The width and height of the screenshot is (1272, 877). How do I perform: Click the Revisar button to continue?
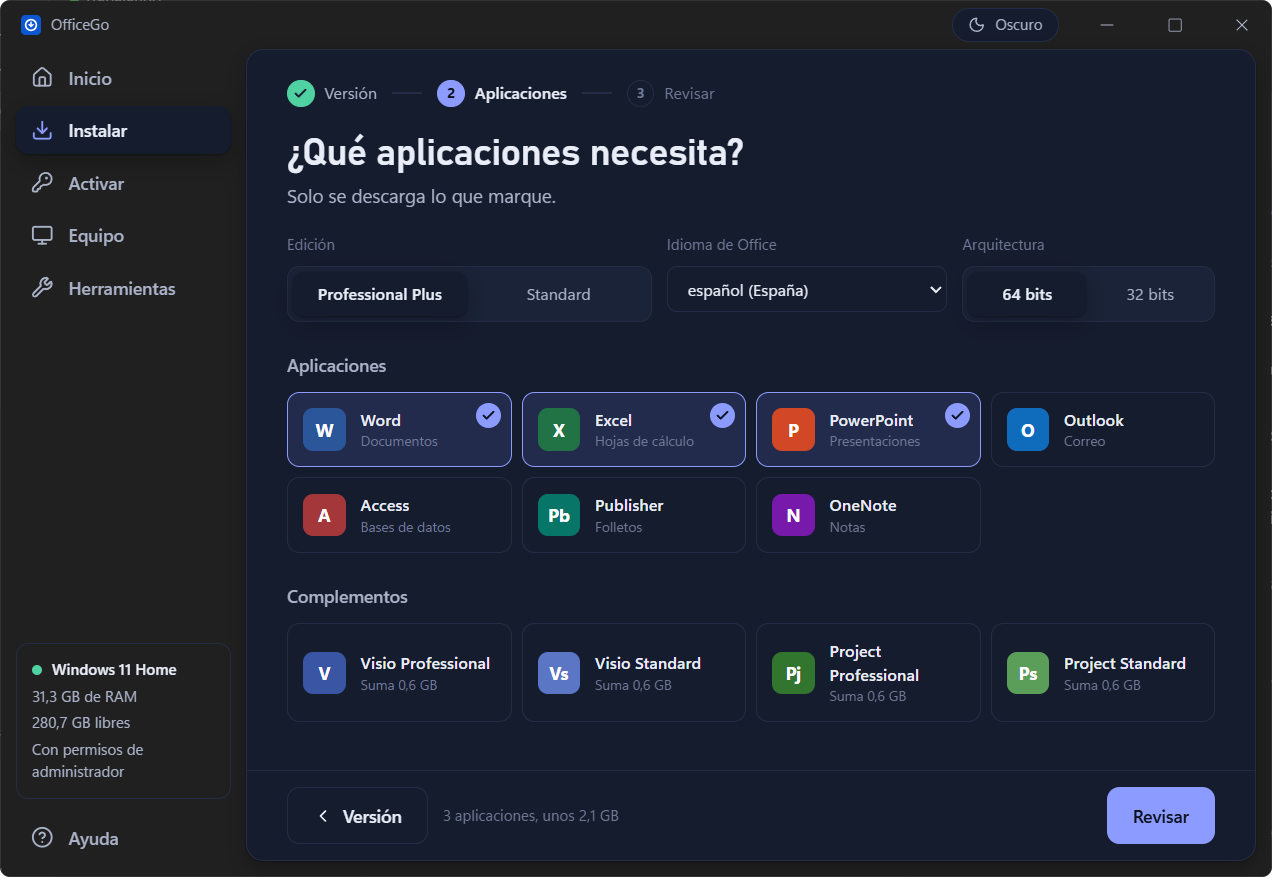(x=1160, y=816)
